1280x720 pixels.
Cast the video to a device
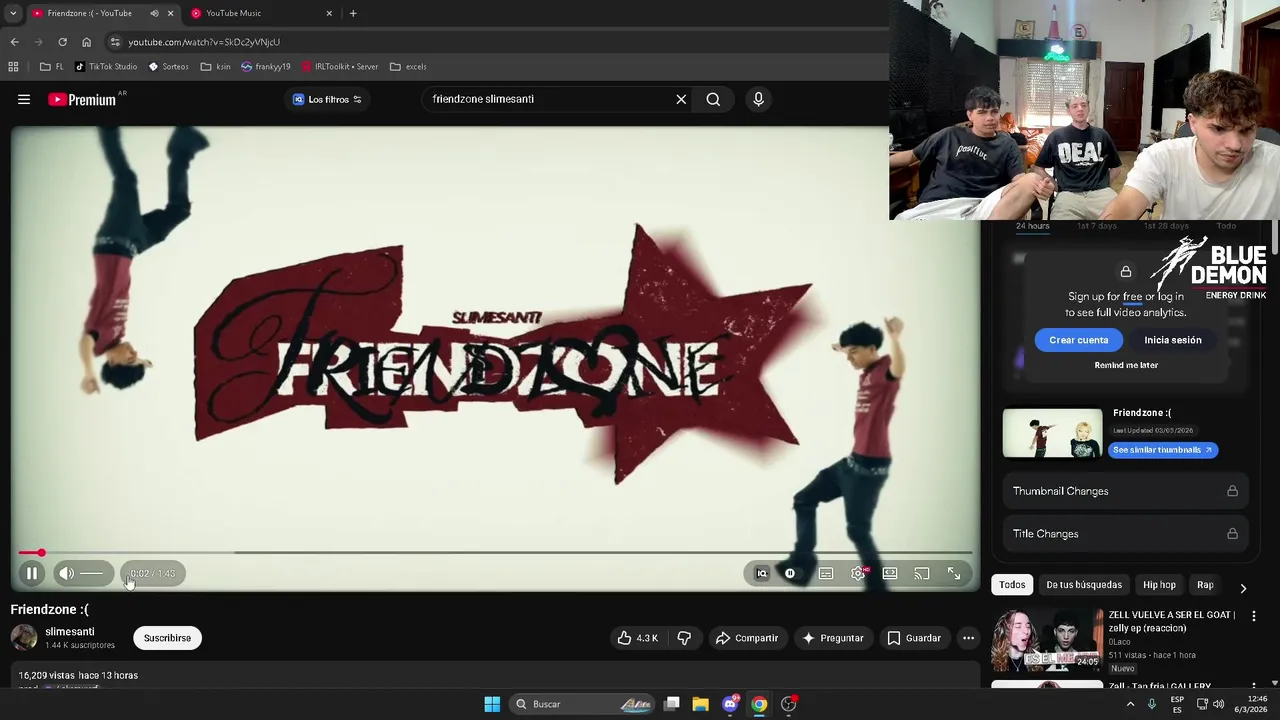tap(922, 574)
